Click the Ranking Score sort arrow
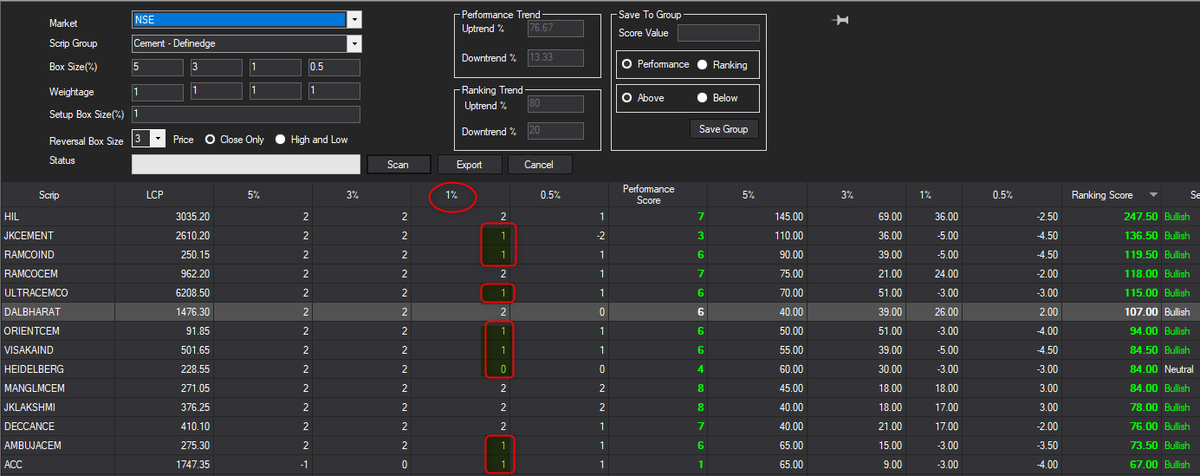1200x476 pixels. click(x=1154, y=195)
